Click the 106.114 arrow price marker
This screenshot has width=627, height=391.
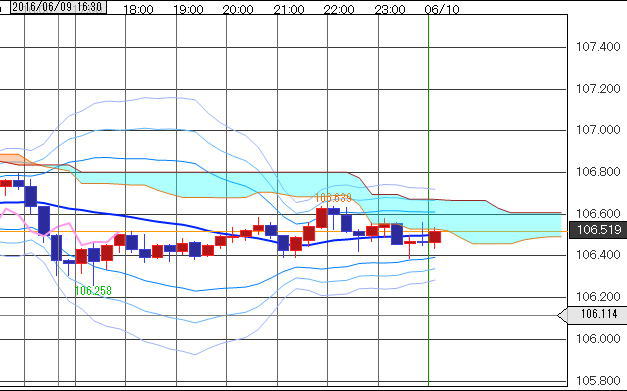593,315
